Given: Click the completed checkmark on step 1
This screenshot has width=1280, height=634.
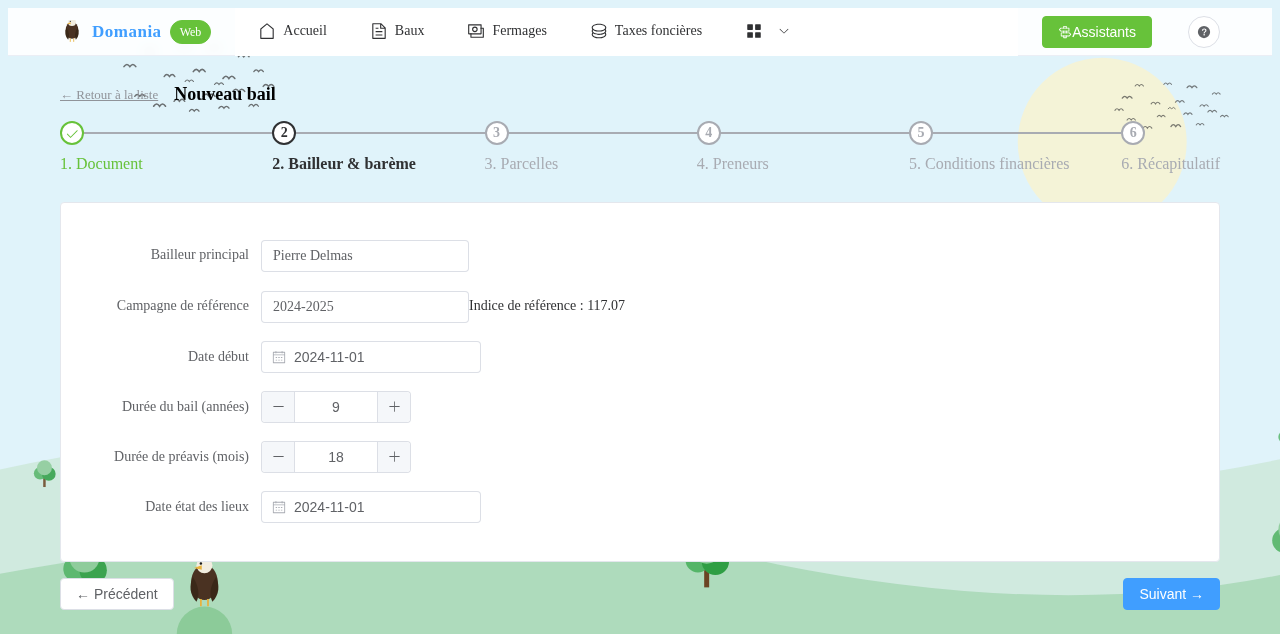Looking at the screenshot, I should (x=72, y=133).
